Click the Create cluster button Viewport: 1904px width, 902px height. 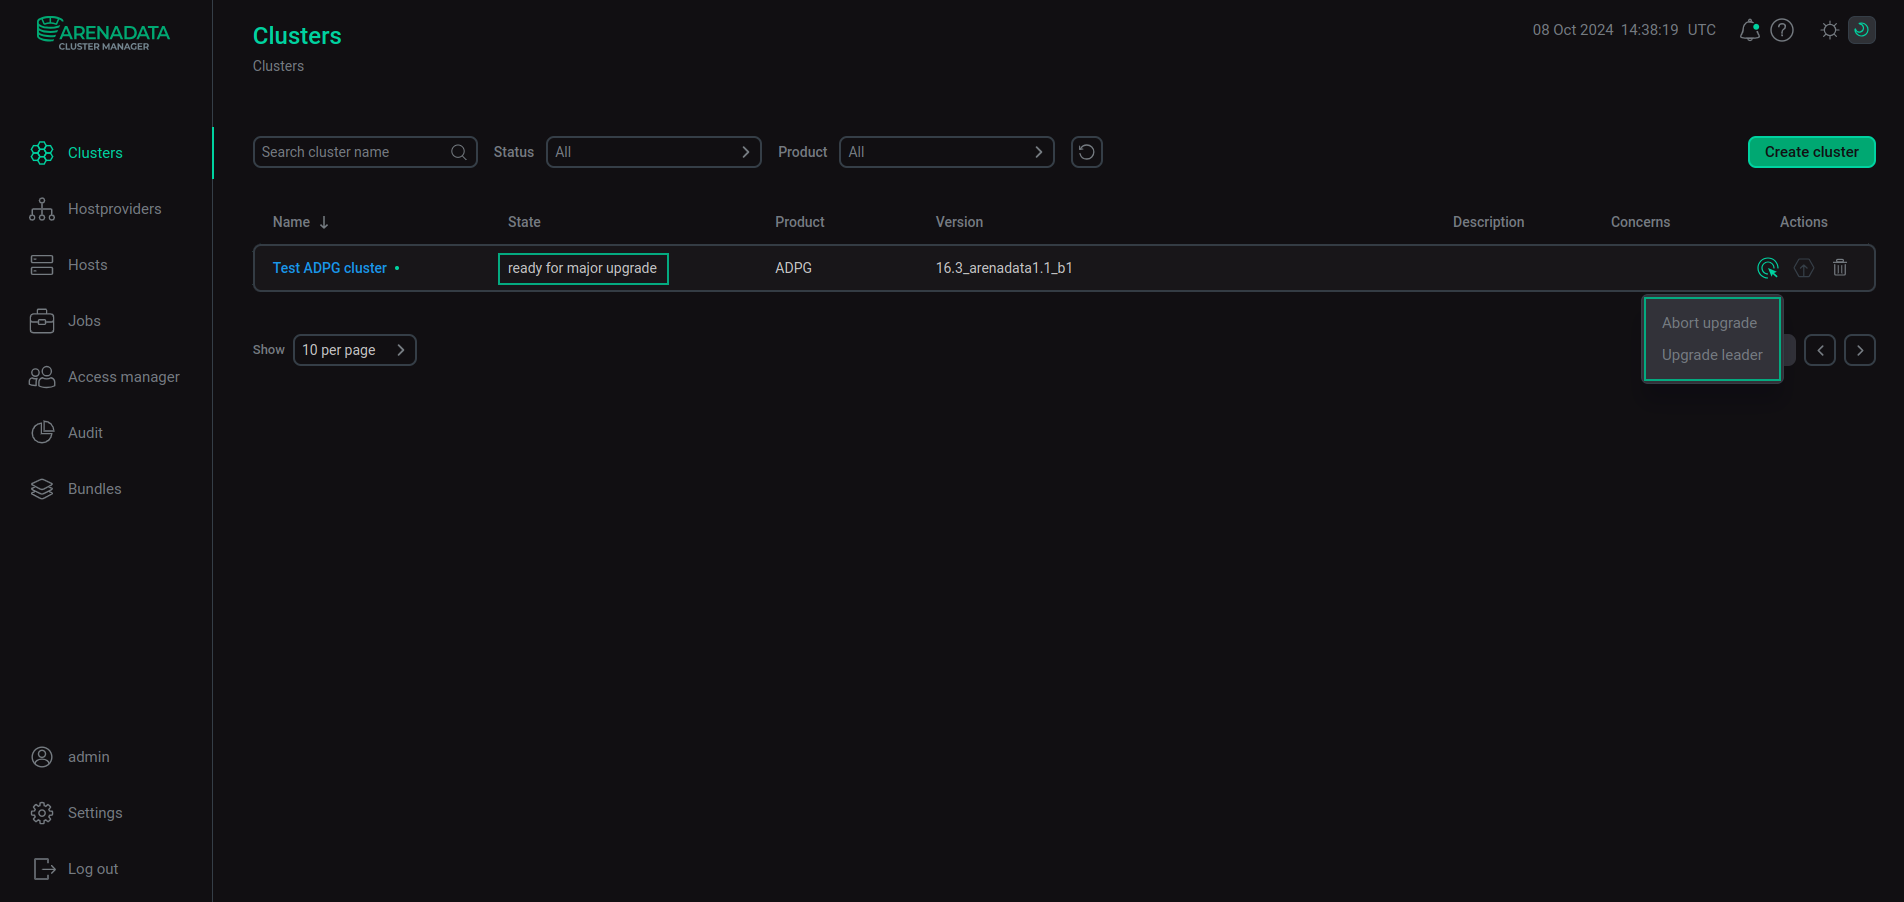pyautogui.click(x=1811, y=152)
